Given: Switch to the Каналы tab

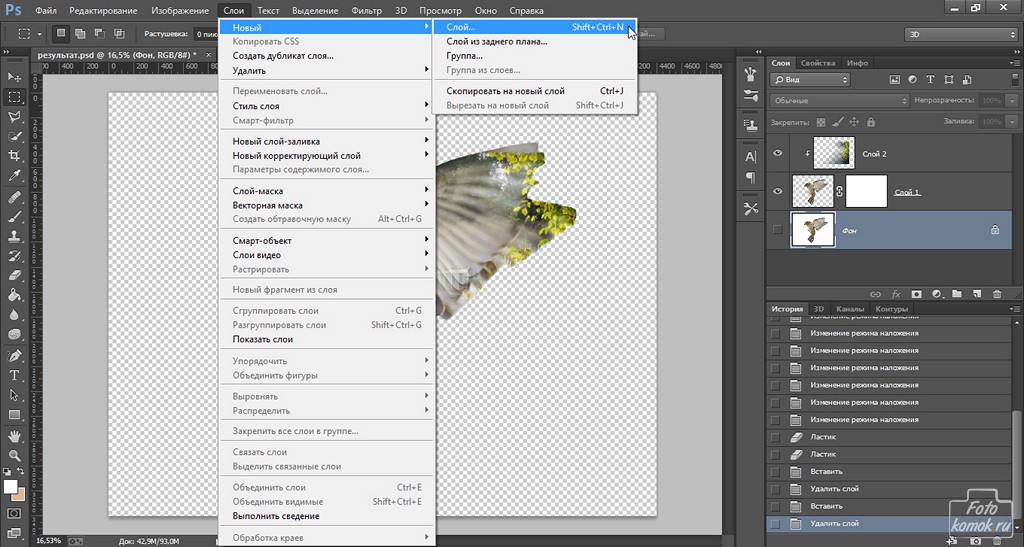Looking at the screenshot, I should pos(850,309).
